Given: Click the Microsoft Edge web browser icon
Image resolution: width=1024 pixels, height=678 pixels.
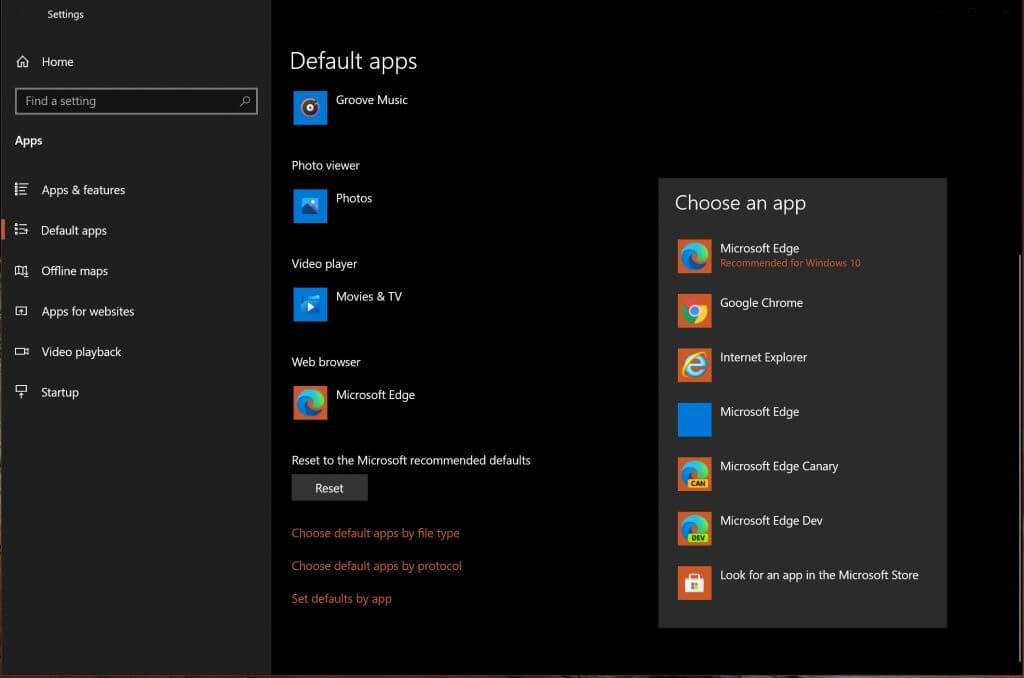Looking at the screenshot, I should (310, 402).
